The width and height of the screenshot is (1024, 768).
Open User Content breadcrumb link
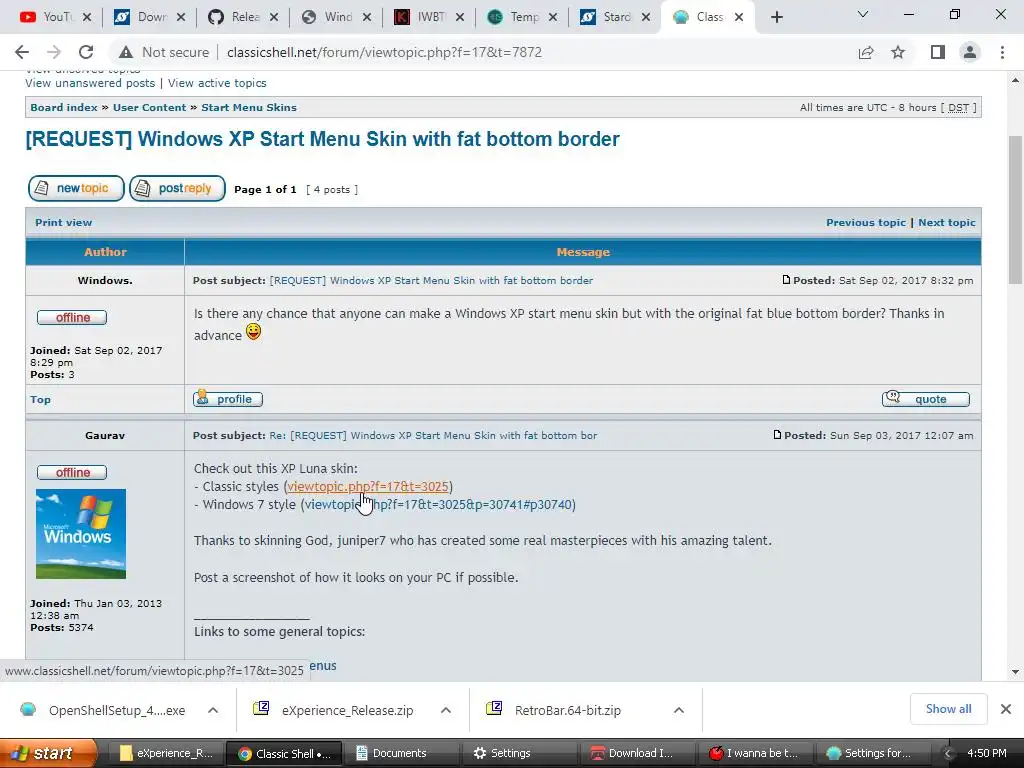(x=150, y=107)
